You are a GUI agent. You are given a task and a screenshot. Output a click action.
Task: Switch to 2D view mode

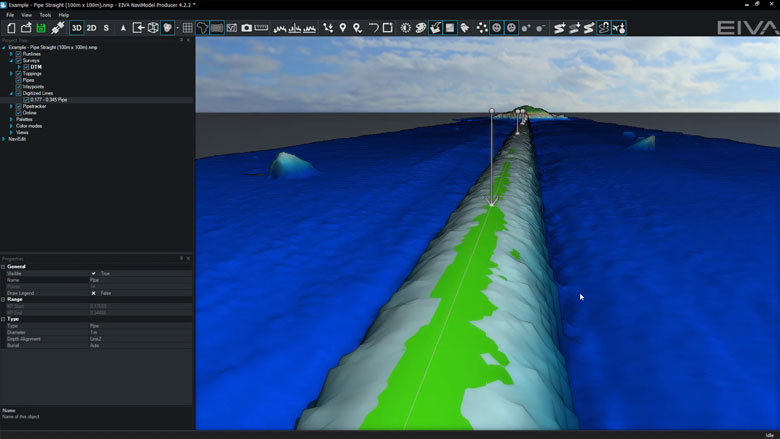pos(91,28)
